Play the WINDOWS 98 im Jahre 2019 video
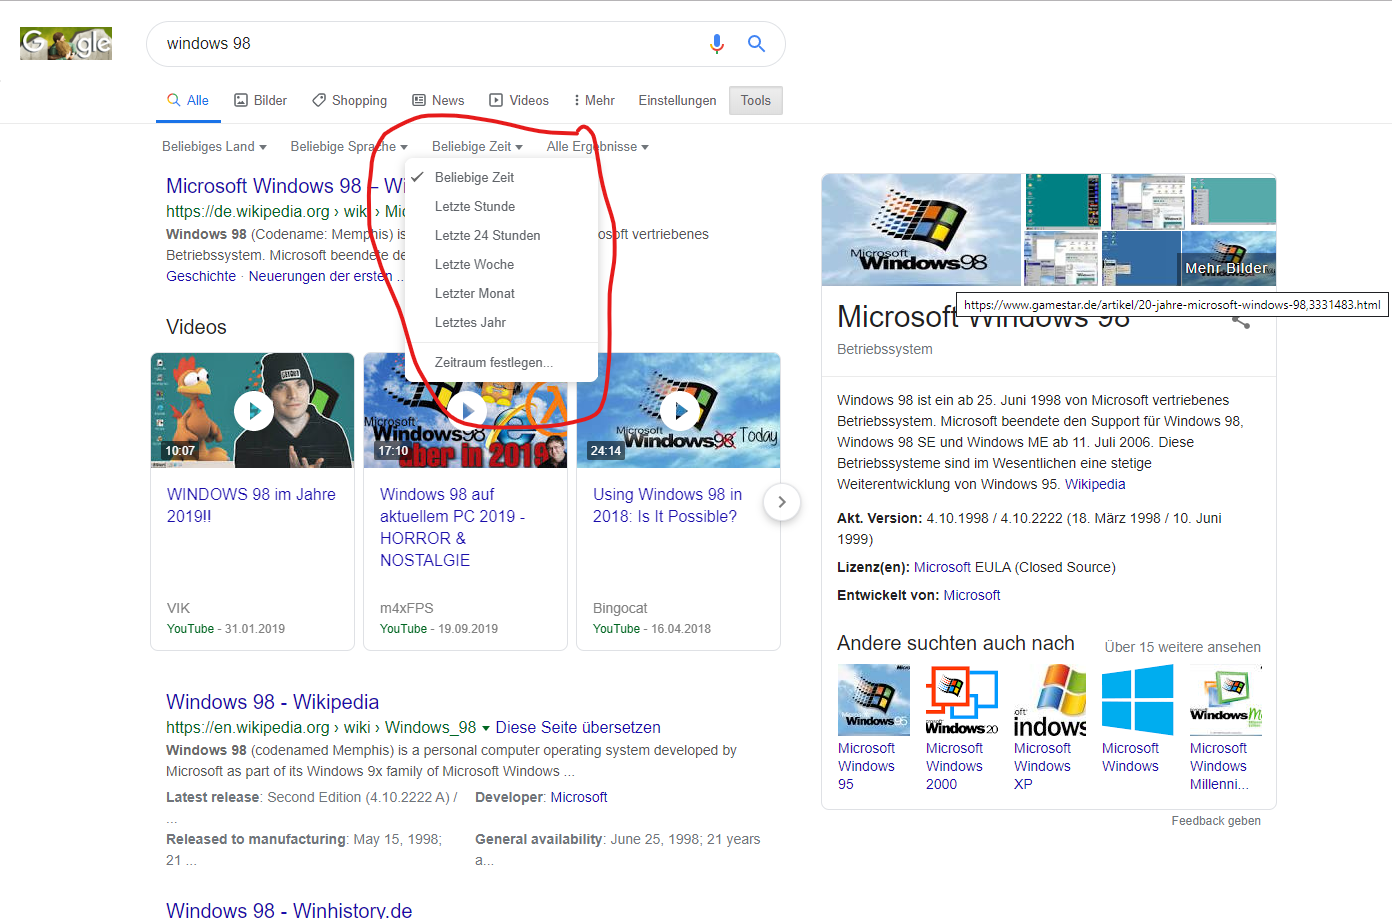The width and height of the screenshot is (1392, 919). (x=253, y=410)
